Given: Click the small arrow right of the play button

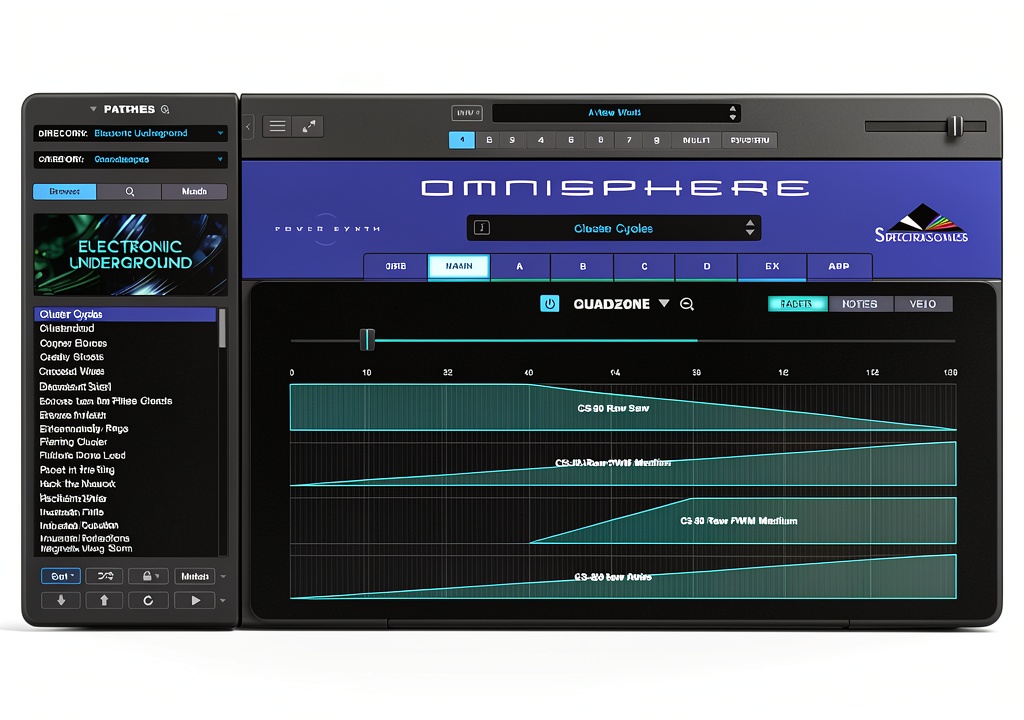Looking at the screenshot, I should (223, 600).
